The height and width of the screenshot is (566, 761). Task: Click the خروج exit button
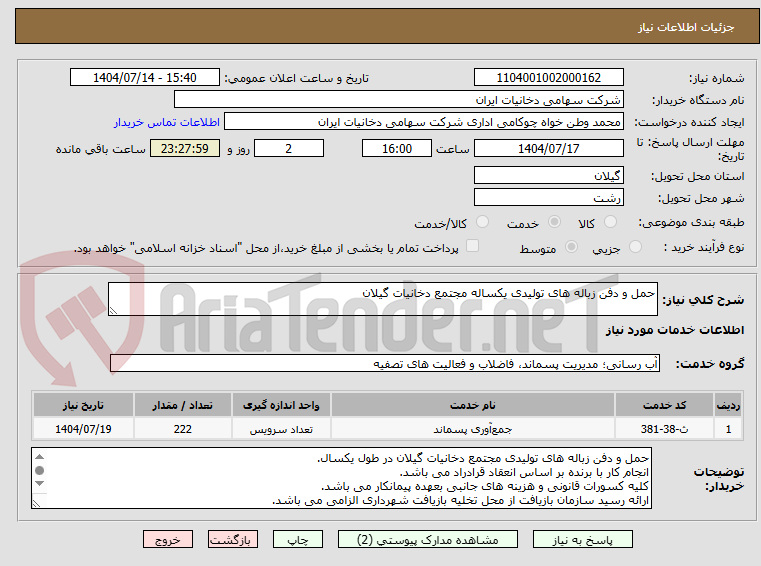point(167,539)
